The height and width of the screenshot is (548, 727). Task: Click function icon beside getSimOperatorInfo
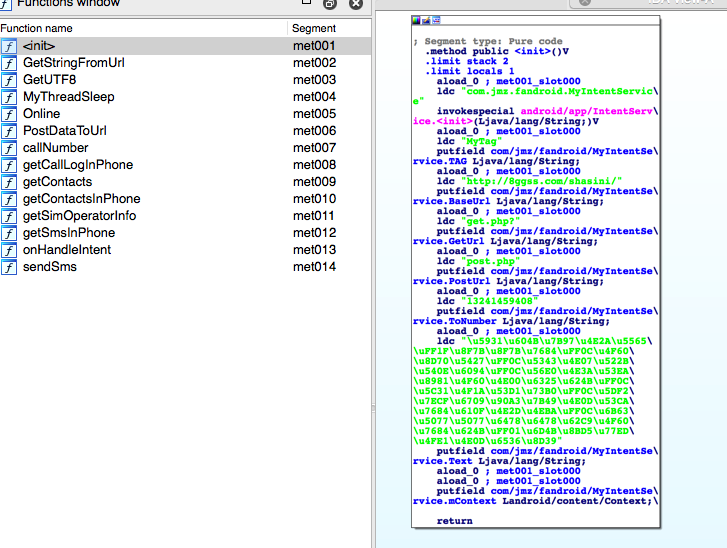[x=9, y=216]
